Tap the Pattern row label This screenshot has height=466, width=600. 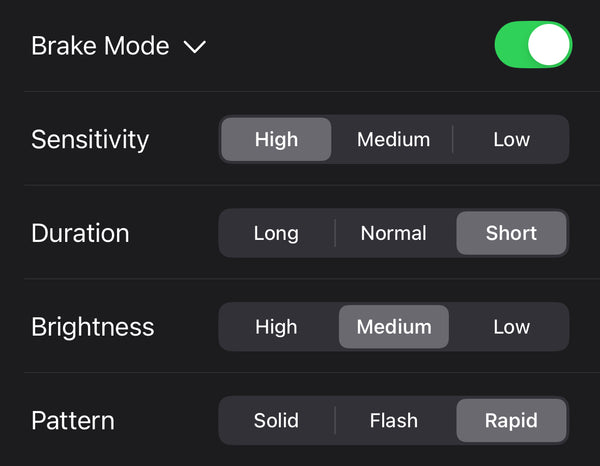(73, 421)
